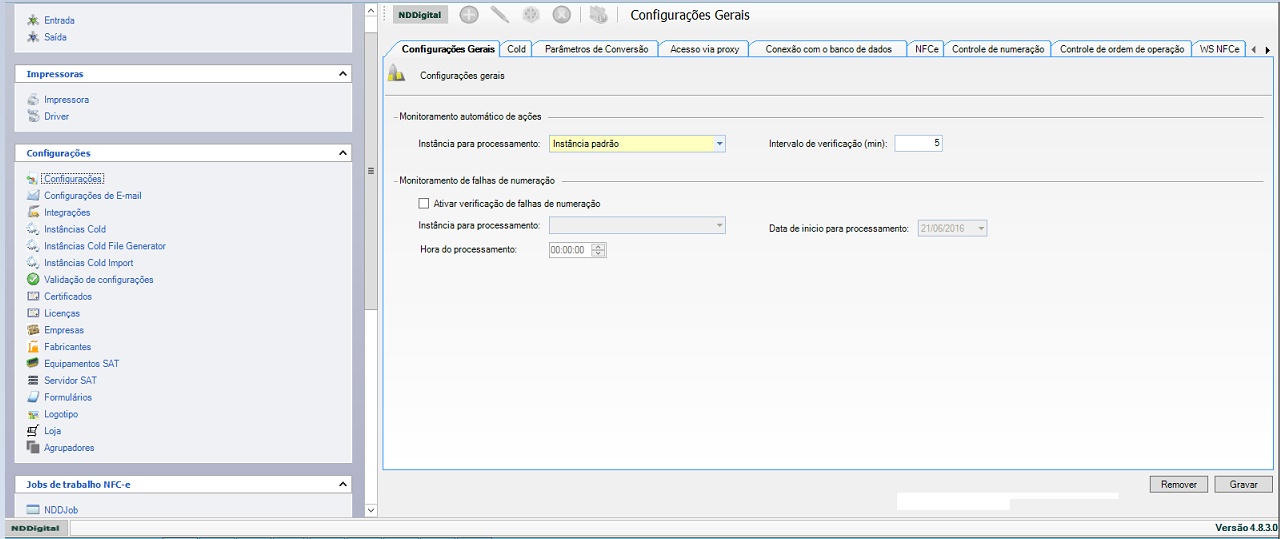Collapse the Configurações sidebar panel
This screenshot has width=1280, height=539.
(343, 154)
